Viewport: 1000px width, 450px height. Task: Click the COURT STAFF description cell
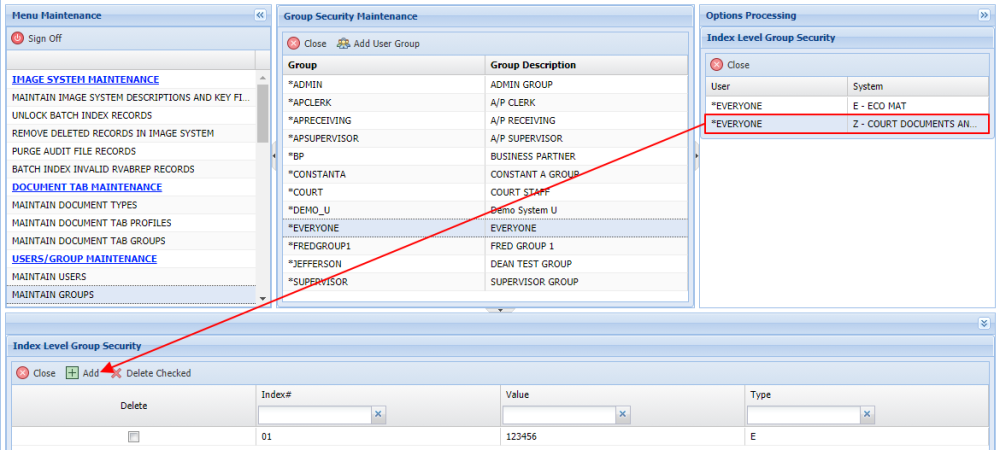click(x=587, y=191)
